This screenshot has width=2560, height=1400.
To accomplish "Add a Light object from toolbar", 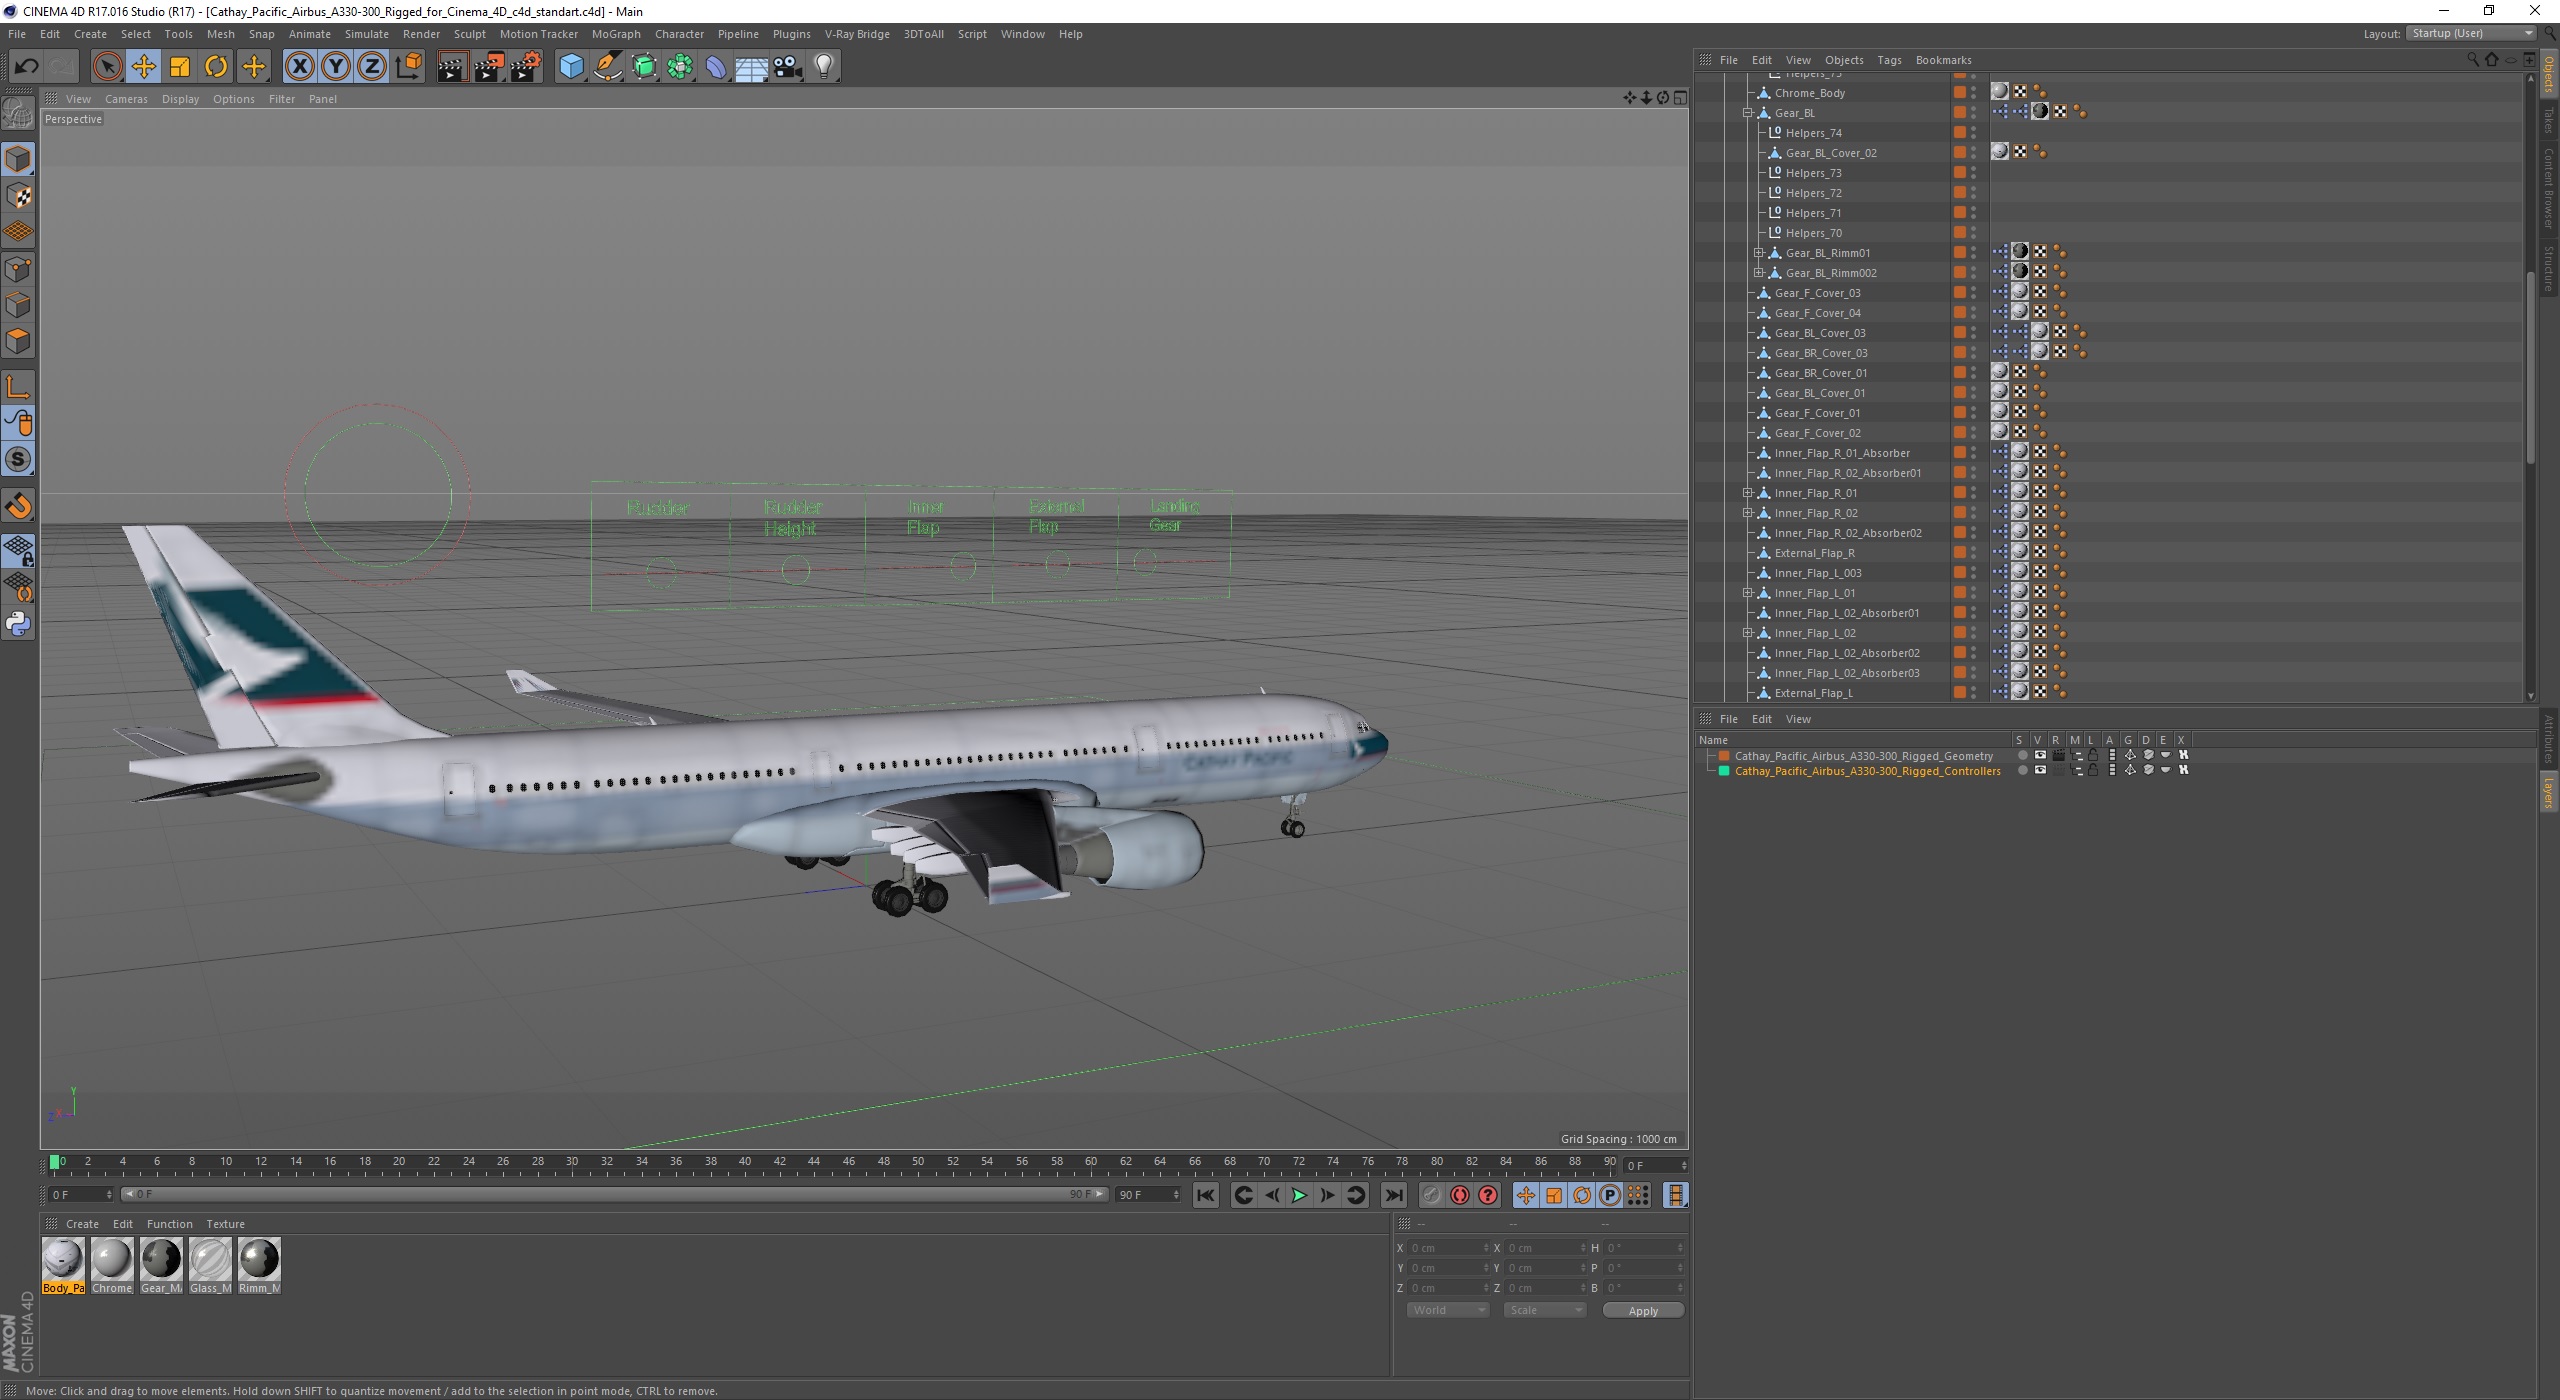I will pyautogui.click(x=824, y=67).
